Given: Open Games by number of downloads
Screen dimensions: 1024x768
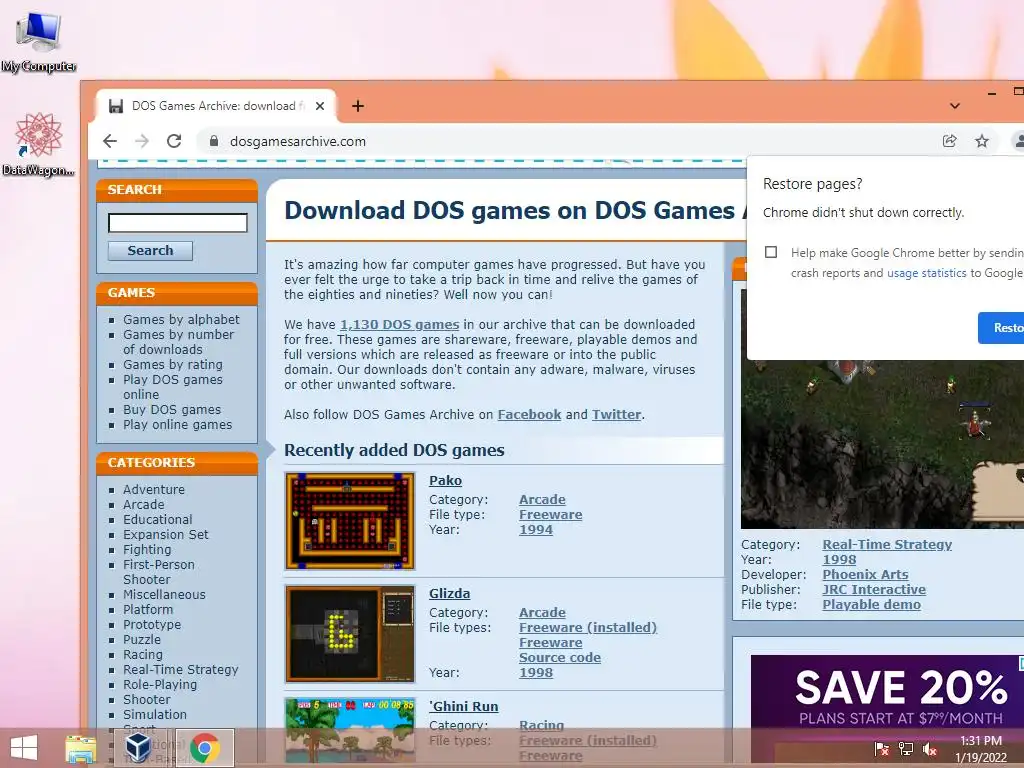Looking at the screenshot, I should click(178, 342).
